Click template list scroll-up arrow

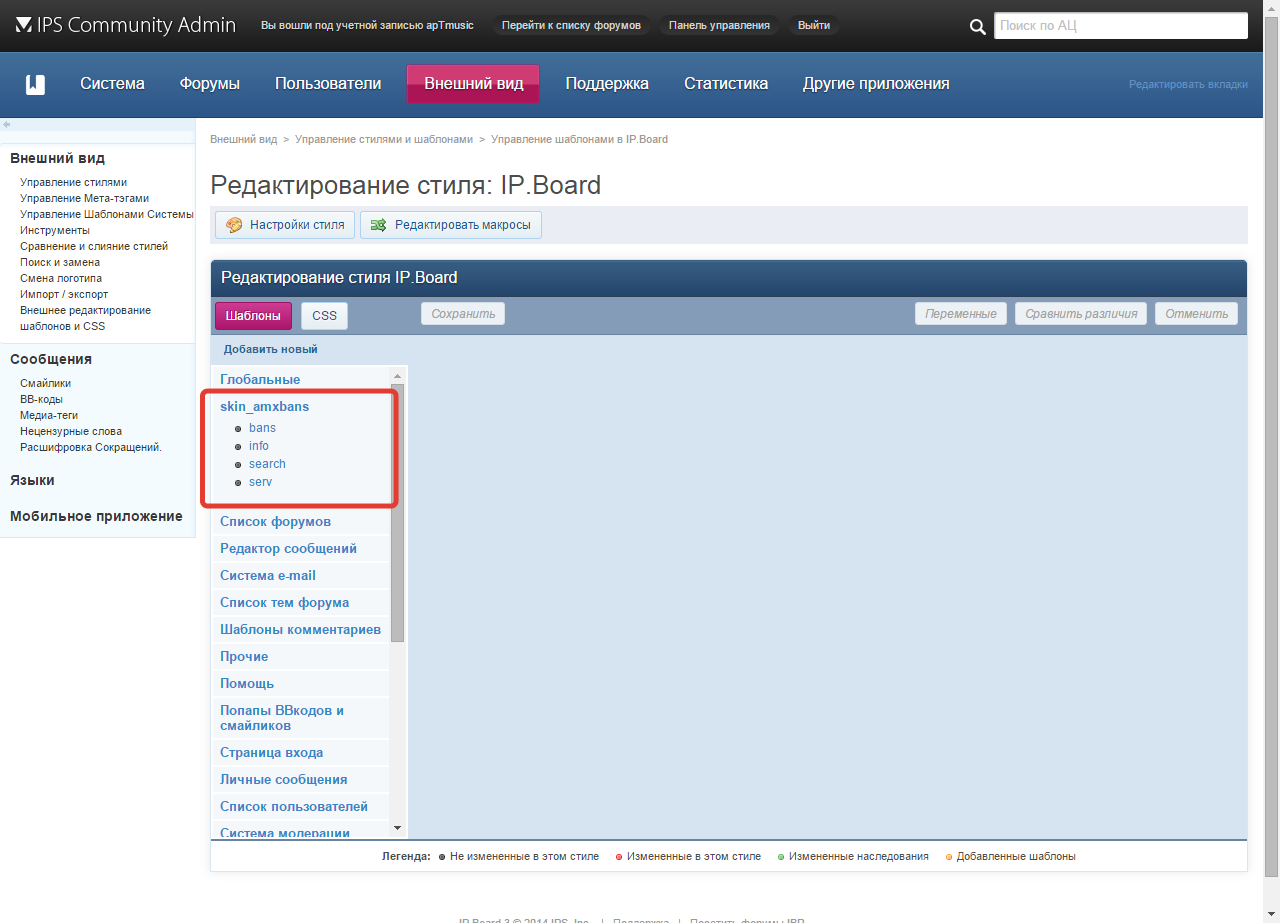tap(397, 376)
